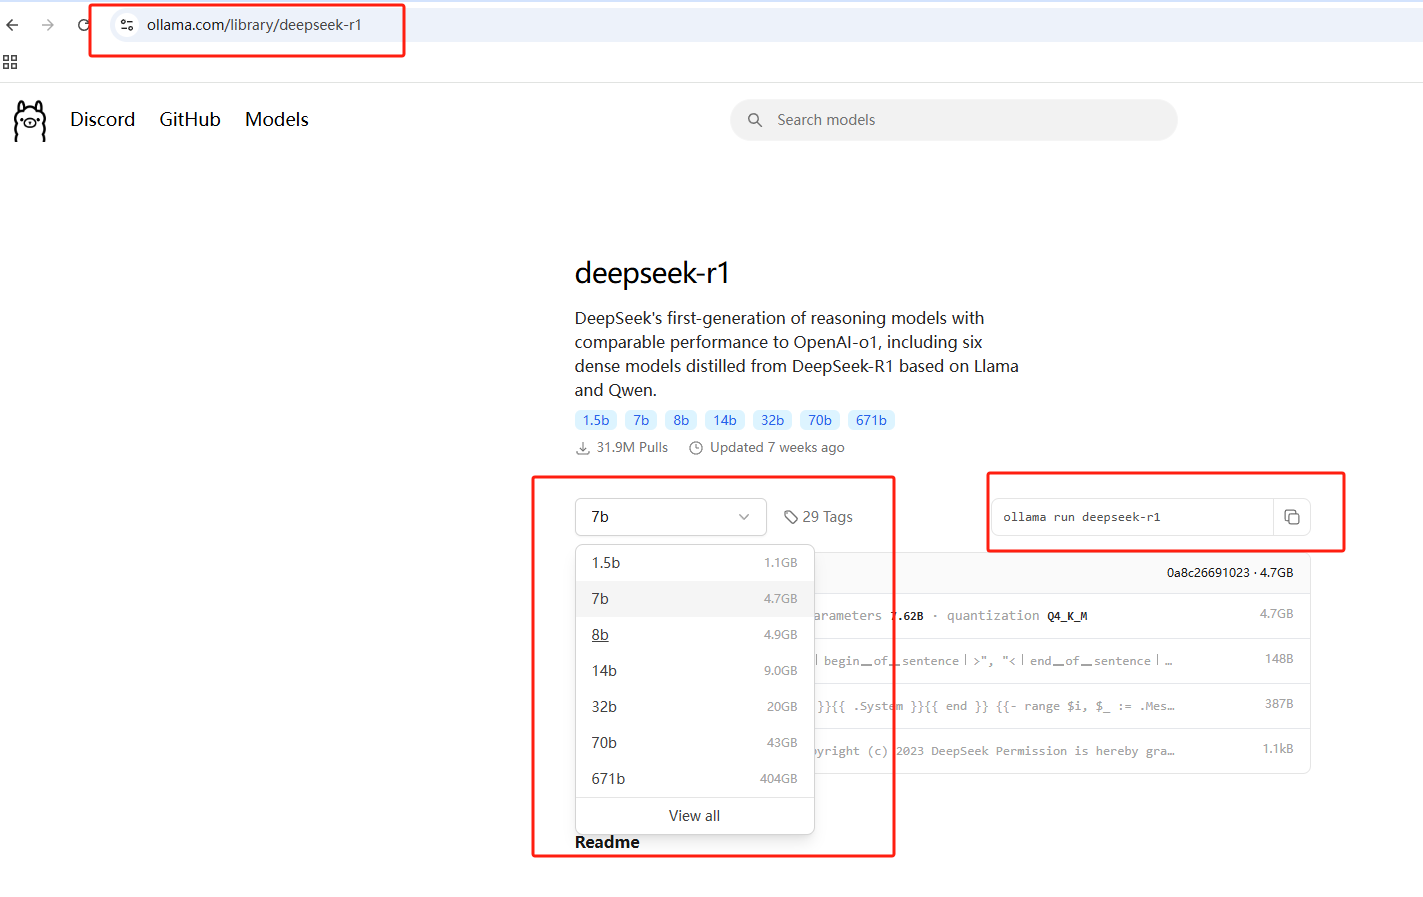Click the tag icon beside 29 Tags
The image size is (1423, 897).
pos(791,517)
